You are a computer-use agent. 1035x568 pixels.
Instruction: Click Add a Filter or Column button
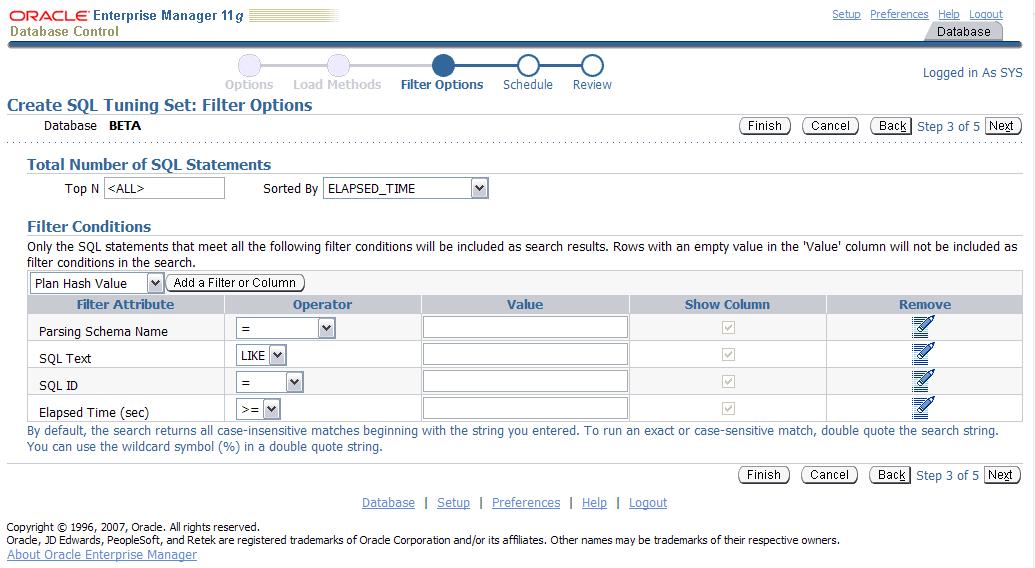[x=235, y=283]
